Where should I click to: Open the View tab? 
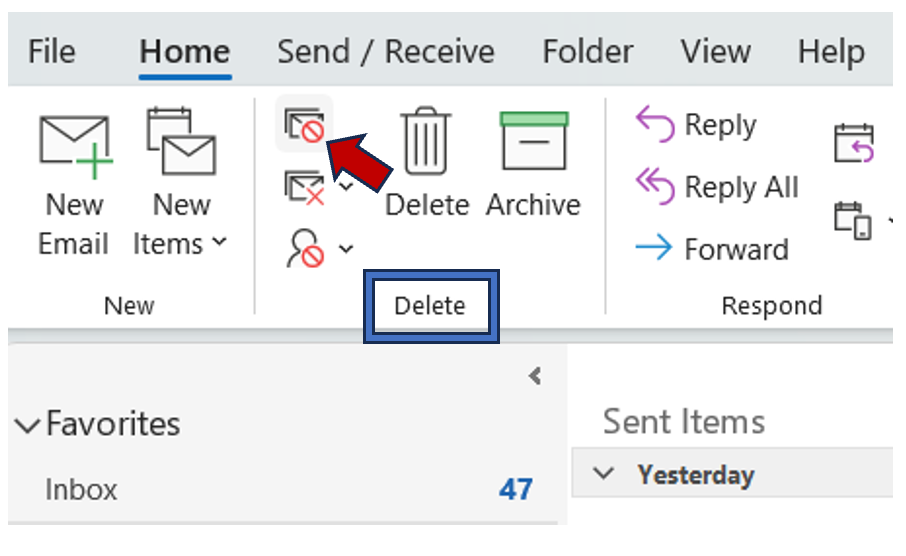click(715, 52)
